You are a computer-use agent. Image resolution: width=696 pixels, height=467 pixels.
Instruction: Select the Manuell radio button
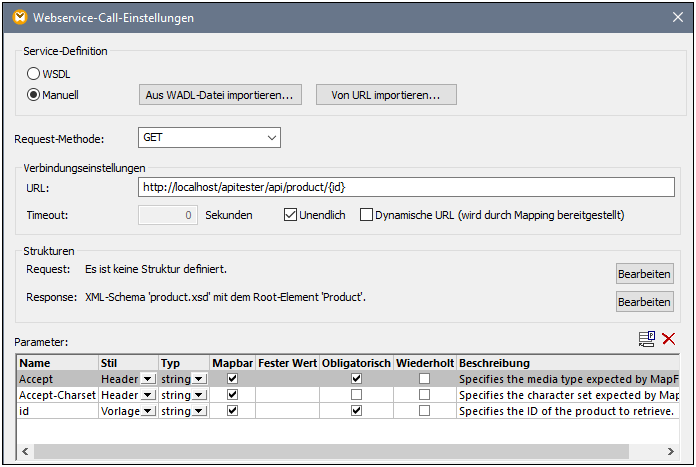(x=34, y=95)
